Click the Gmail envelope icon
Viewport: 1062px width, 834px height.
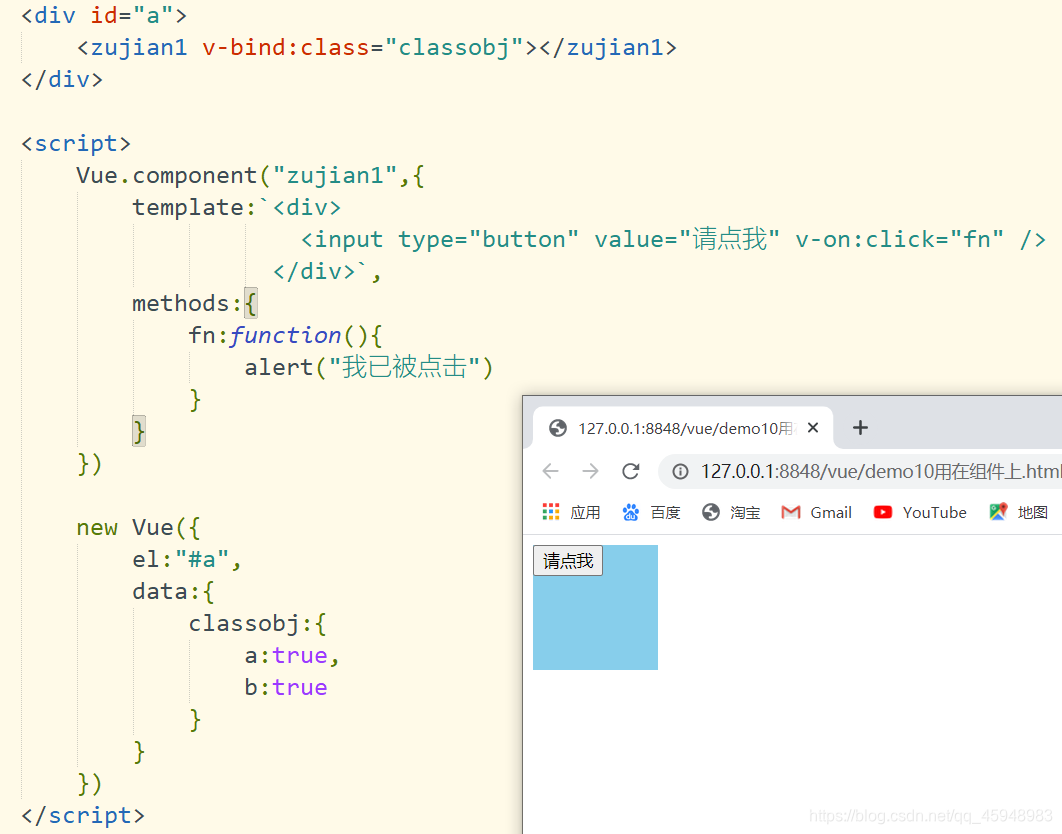click(x=790, y=512)
